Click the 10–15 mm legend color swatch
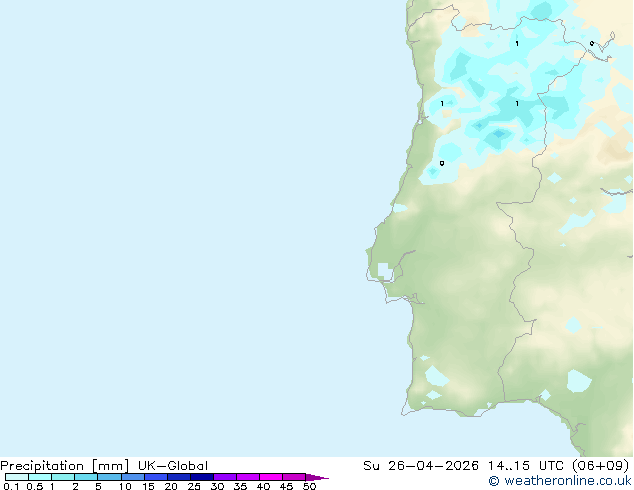634x490 pixels. [133, 477]
